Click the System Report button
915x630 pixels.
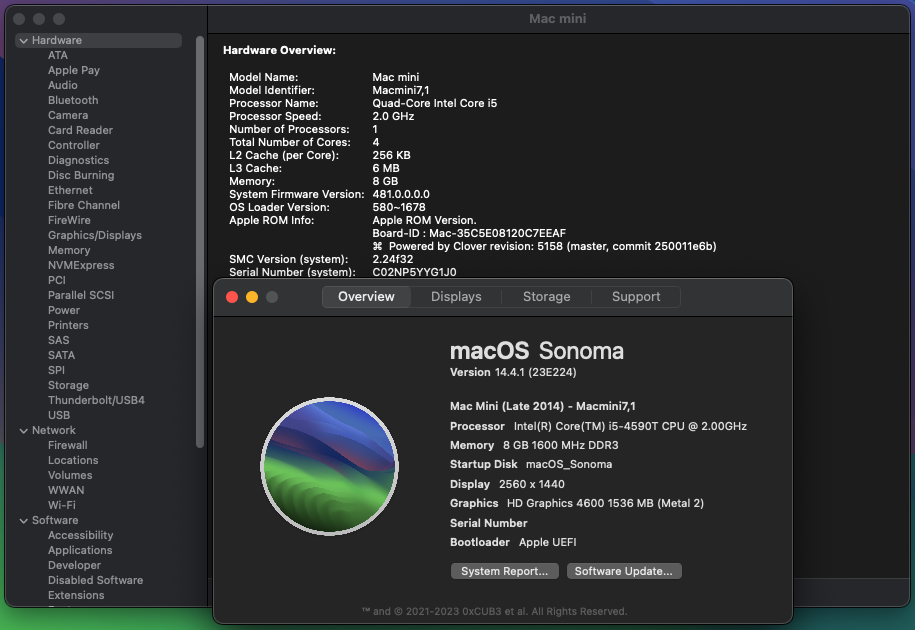click(x=504, y=571)
